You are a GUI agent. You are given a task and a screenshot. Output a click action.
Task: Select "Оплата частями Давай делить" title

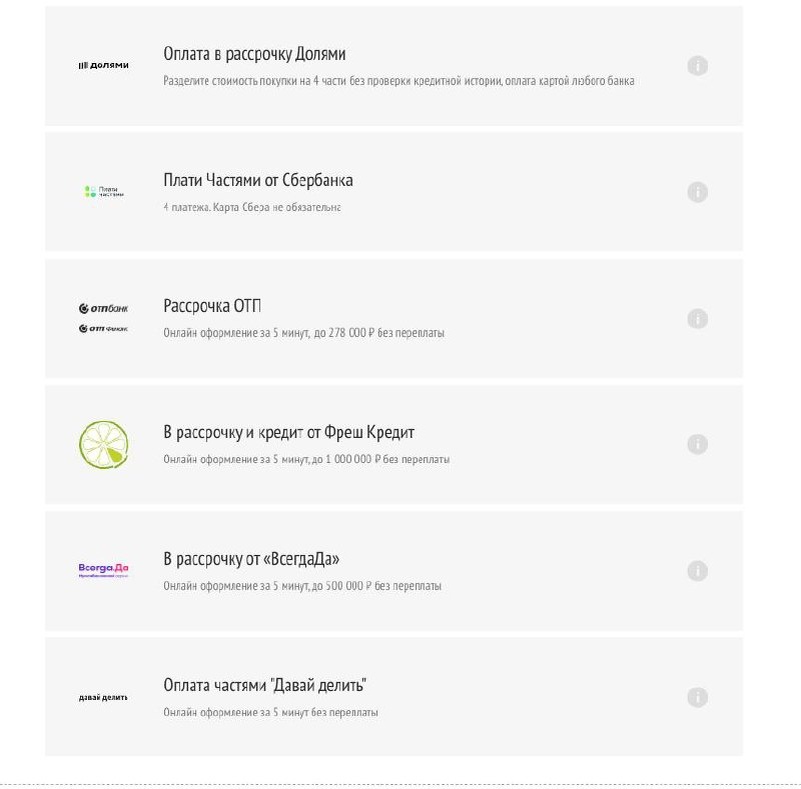pyautogui.click(x=265, y=686)
